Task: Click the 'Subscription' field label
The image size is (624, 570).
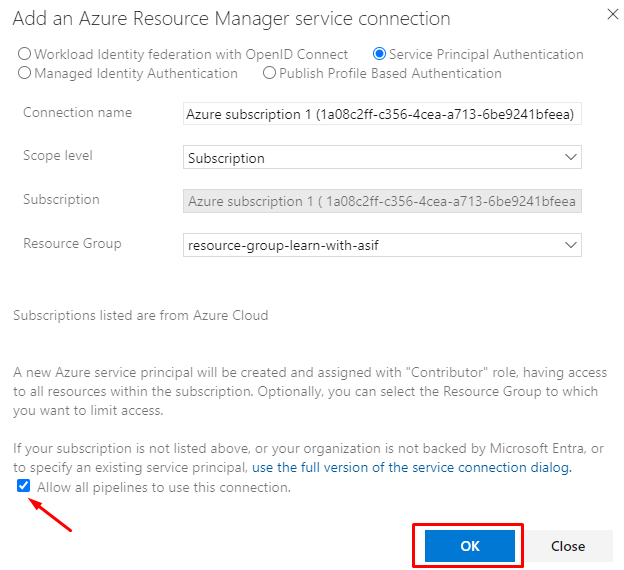Action: point(61,199)
